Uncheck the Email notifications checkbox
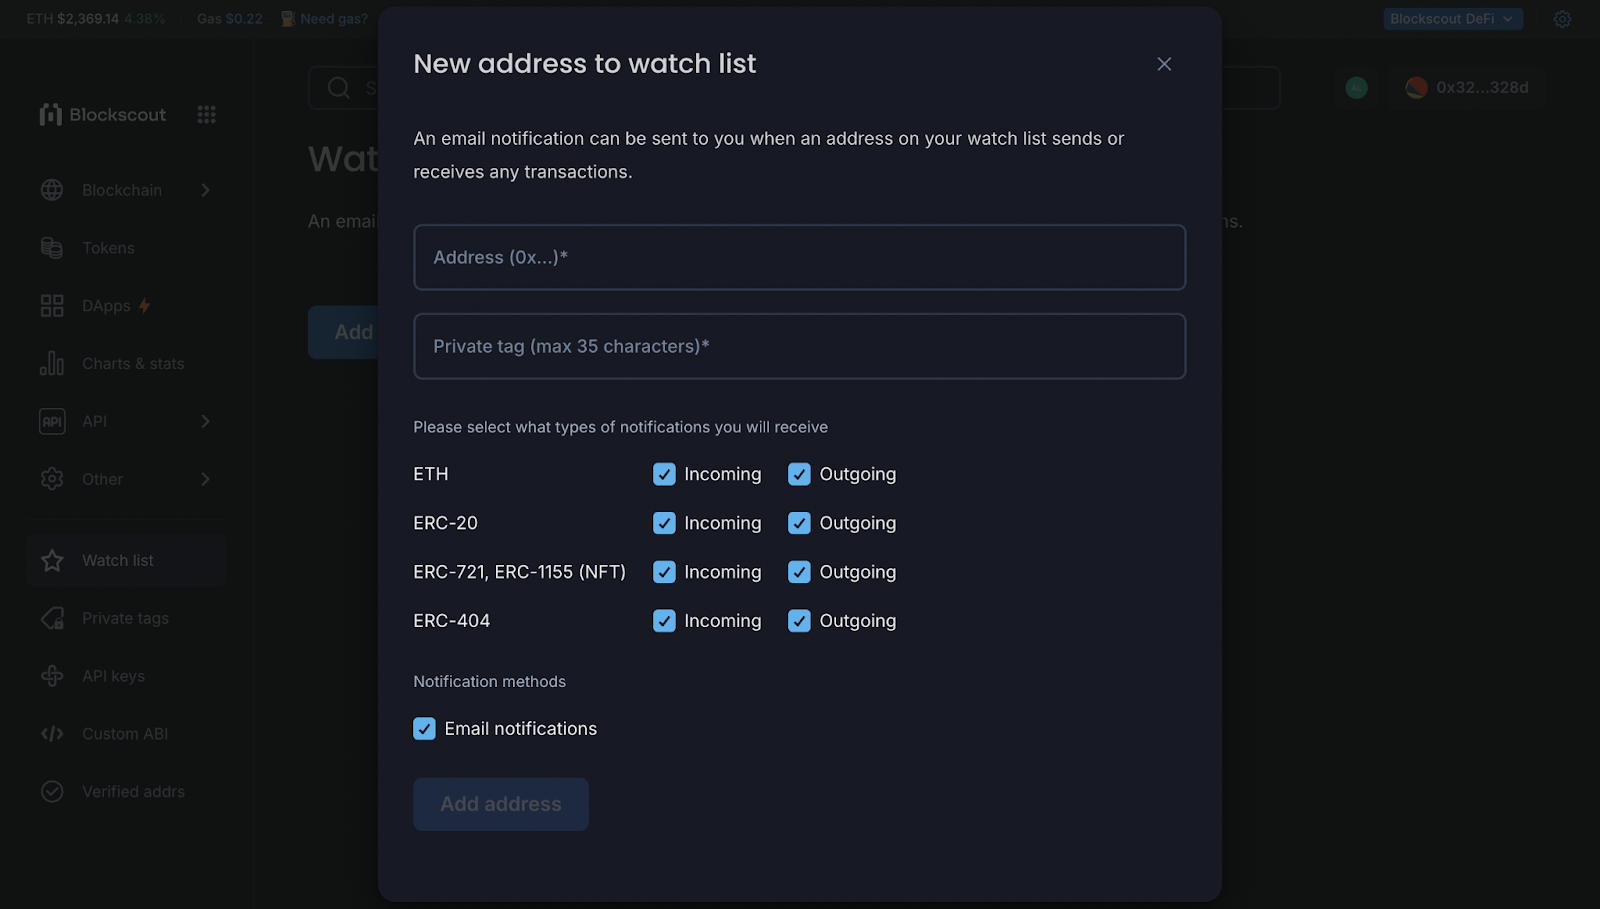This screenshot has height=909, width=1600. [424, 728]
